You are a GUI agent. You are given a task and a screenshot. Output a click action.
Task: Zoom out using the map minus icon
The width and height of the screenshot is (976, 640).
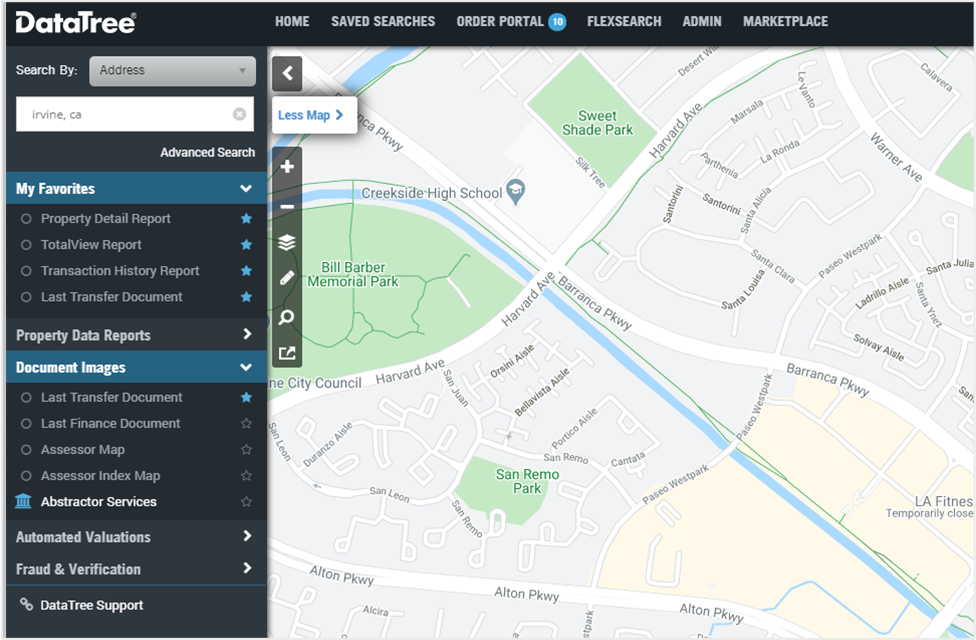click(287, 206)
